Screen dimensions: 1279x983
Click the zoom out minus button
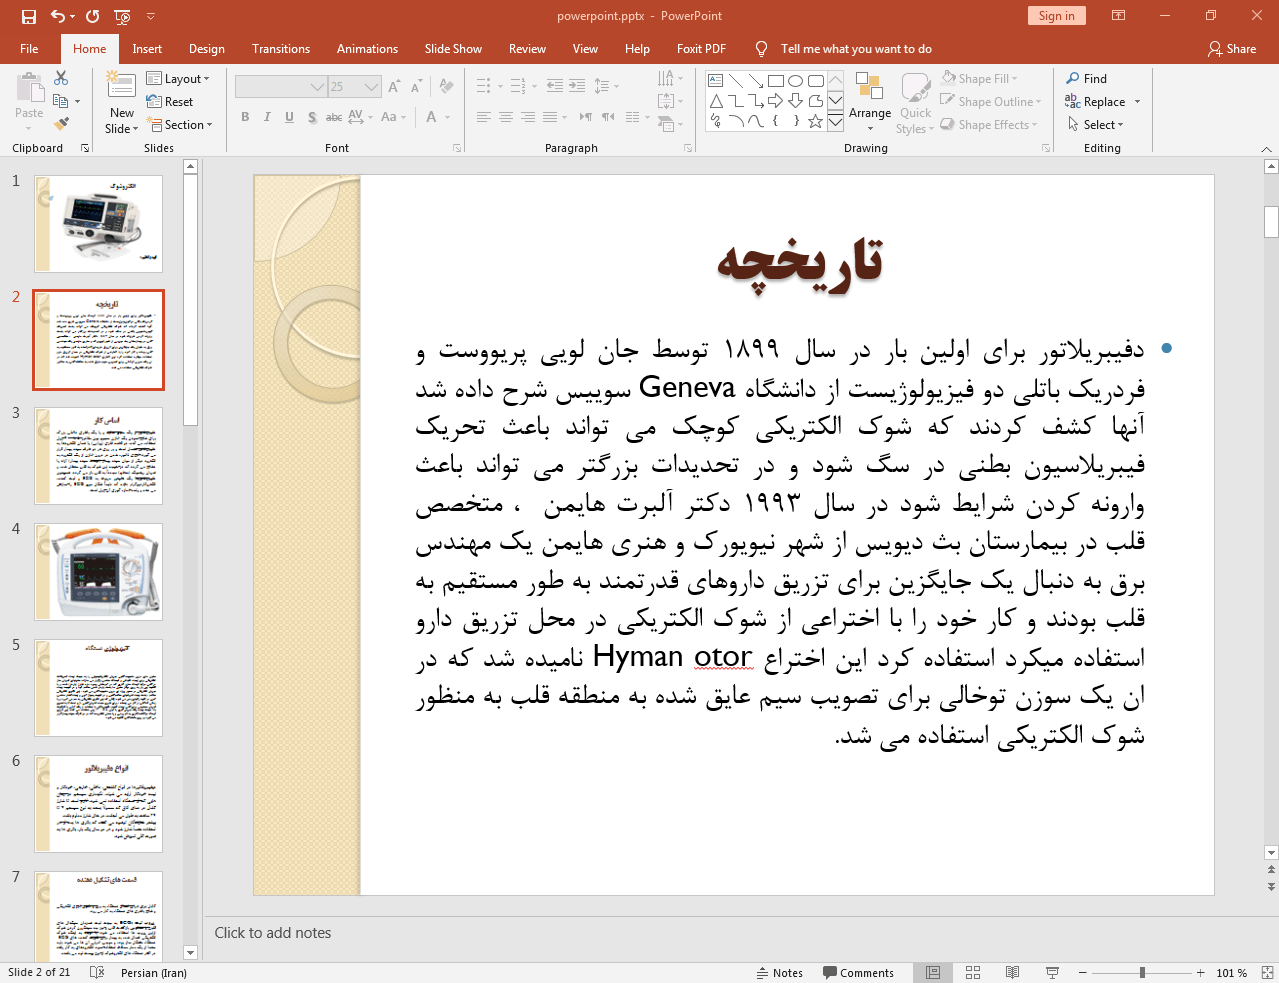[1083, 973]
